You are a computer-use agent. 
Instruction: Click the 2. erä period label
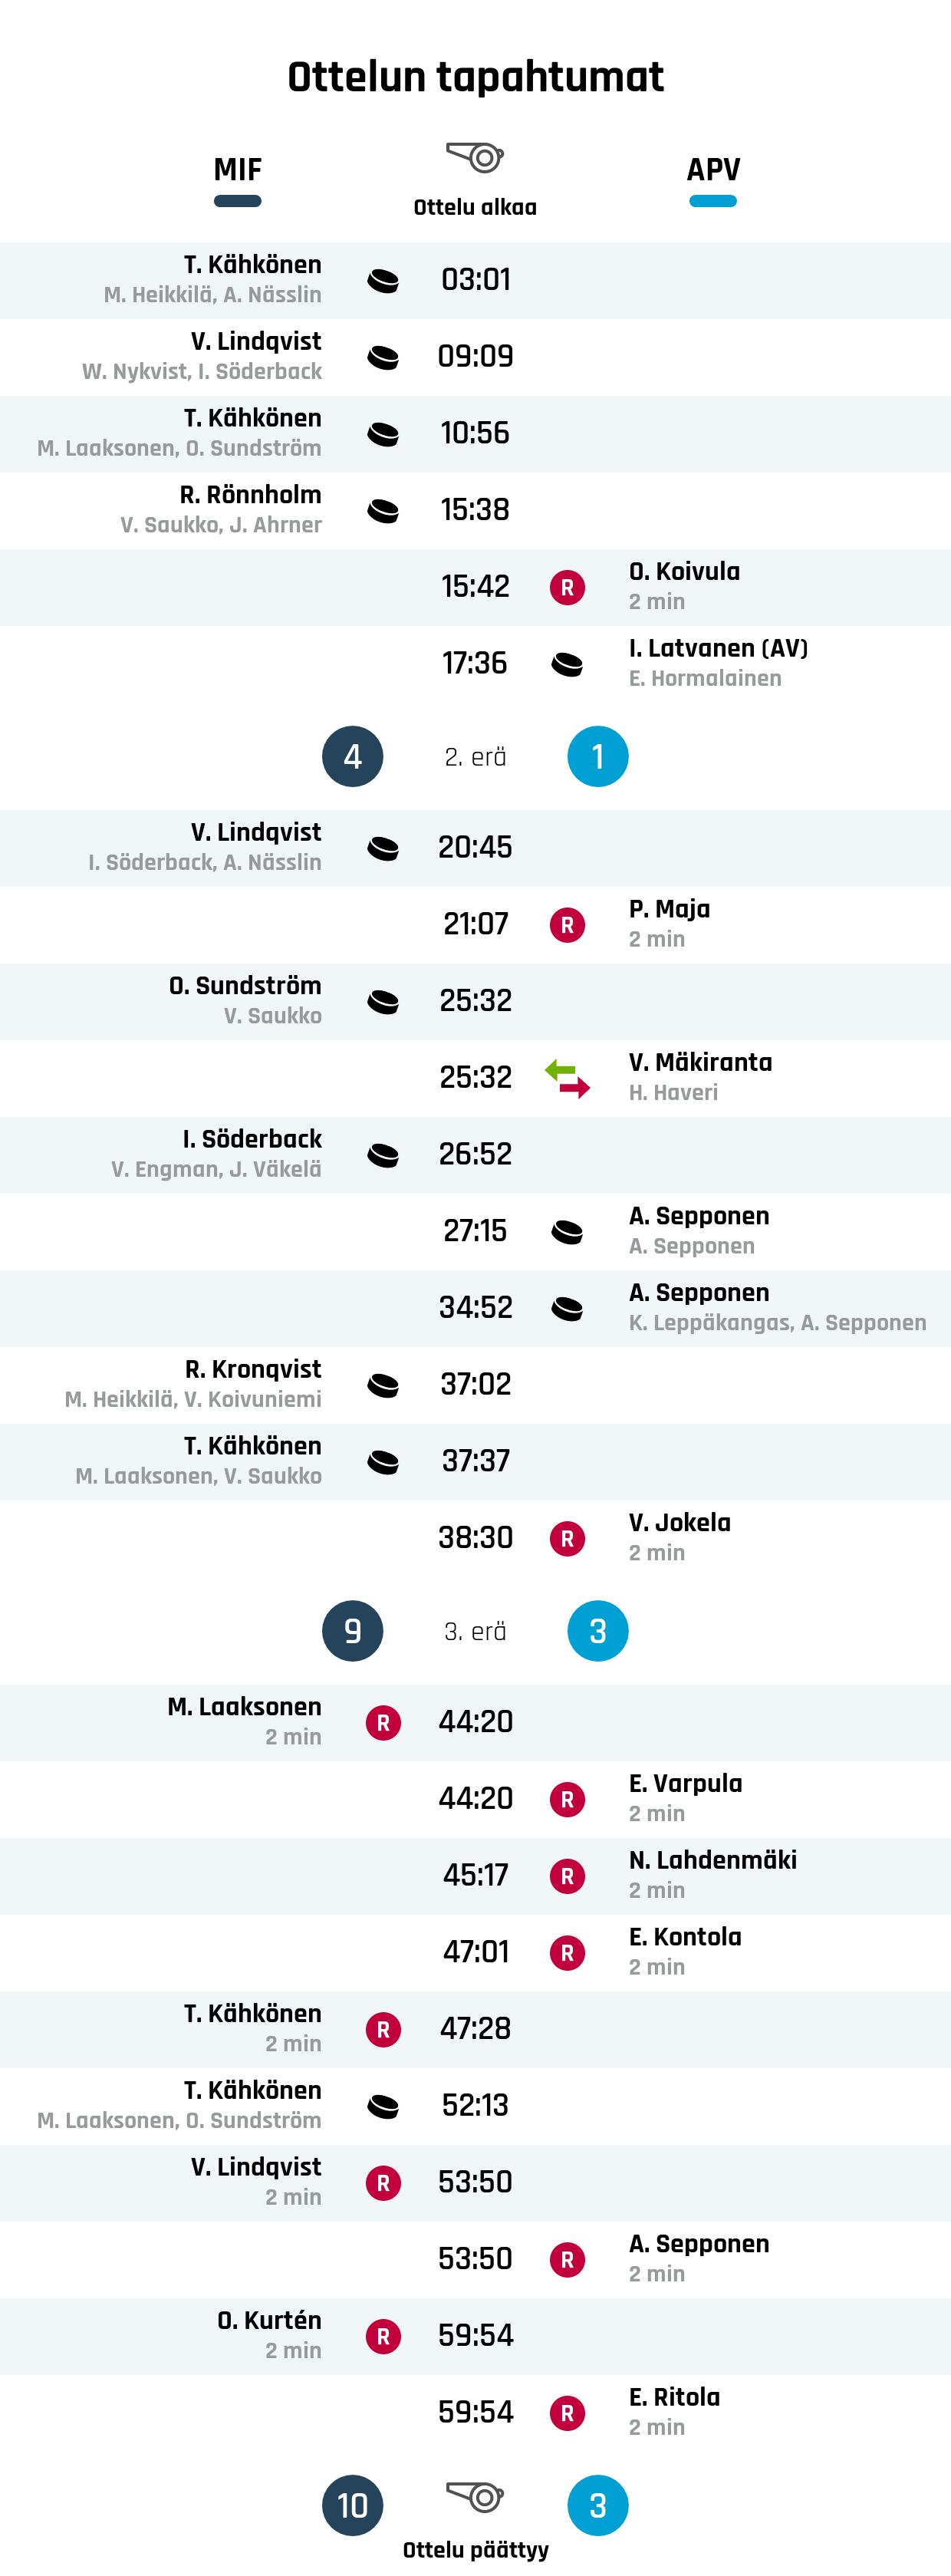tap(475, 757)
